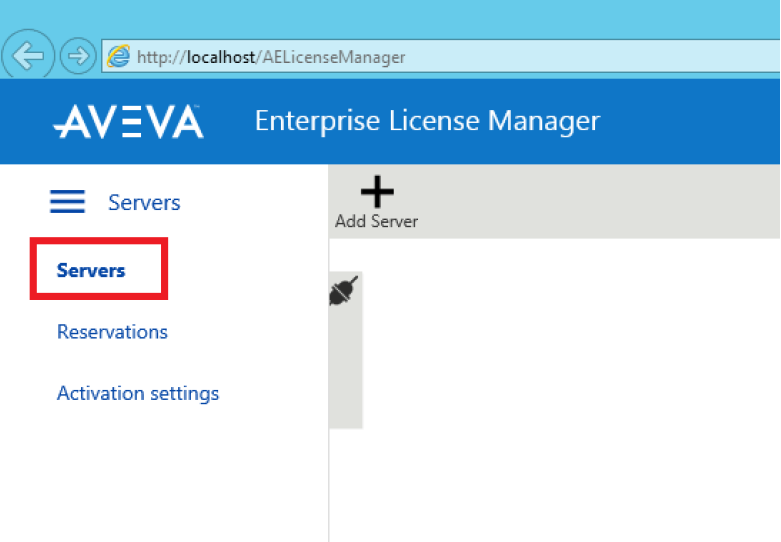Open Activation settings
781x542 pixels.
138,394
